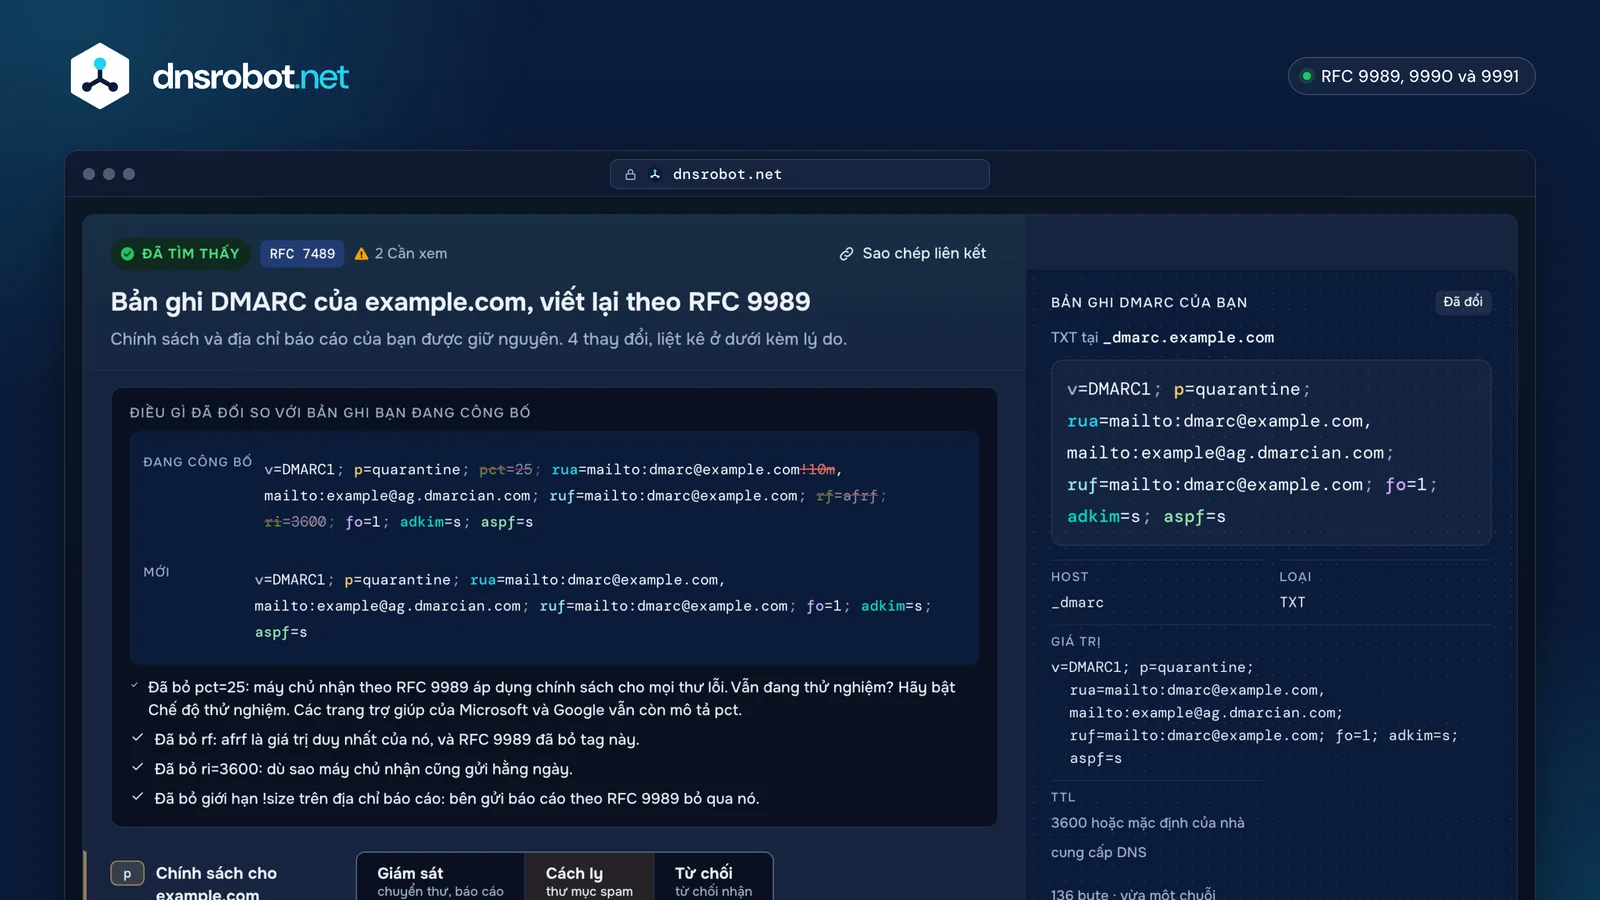Open the dnsrobot.net wordmark link
Image resolution: width=1600 pixels, height=900 pixels.
click(x=250, y=77)
